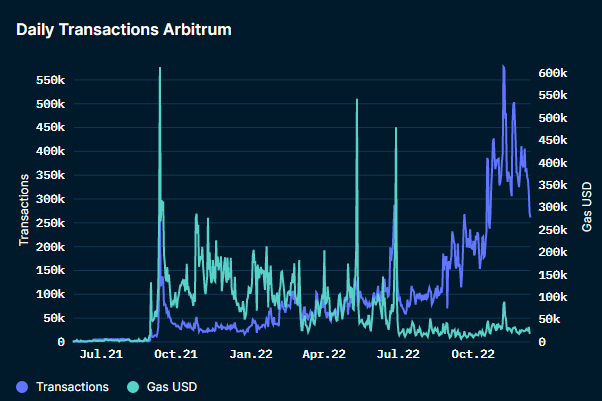Click the 'Apr.22' x-axis label
602x401 pixels.
(x=324, y=354)
